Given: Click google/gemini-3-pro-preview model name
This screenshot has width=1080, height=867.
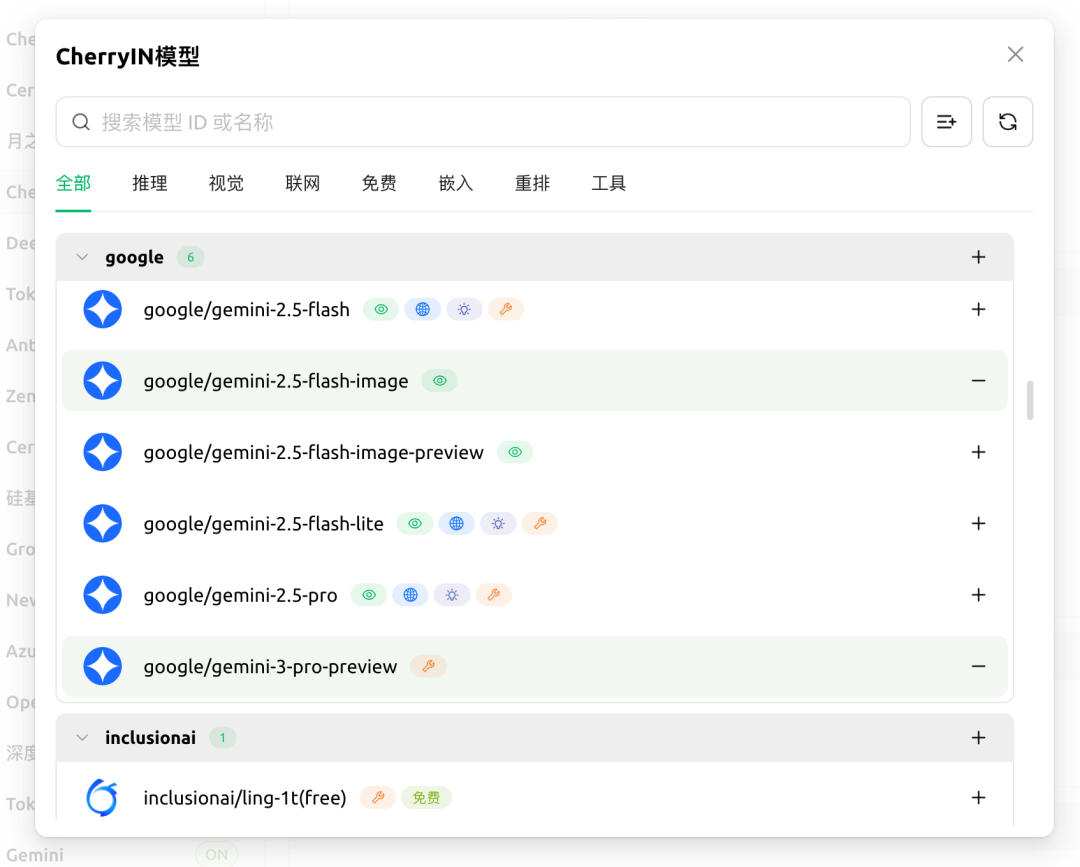Looking at the screenshot, I should point(270,667).
